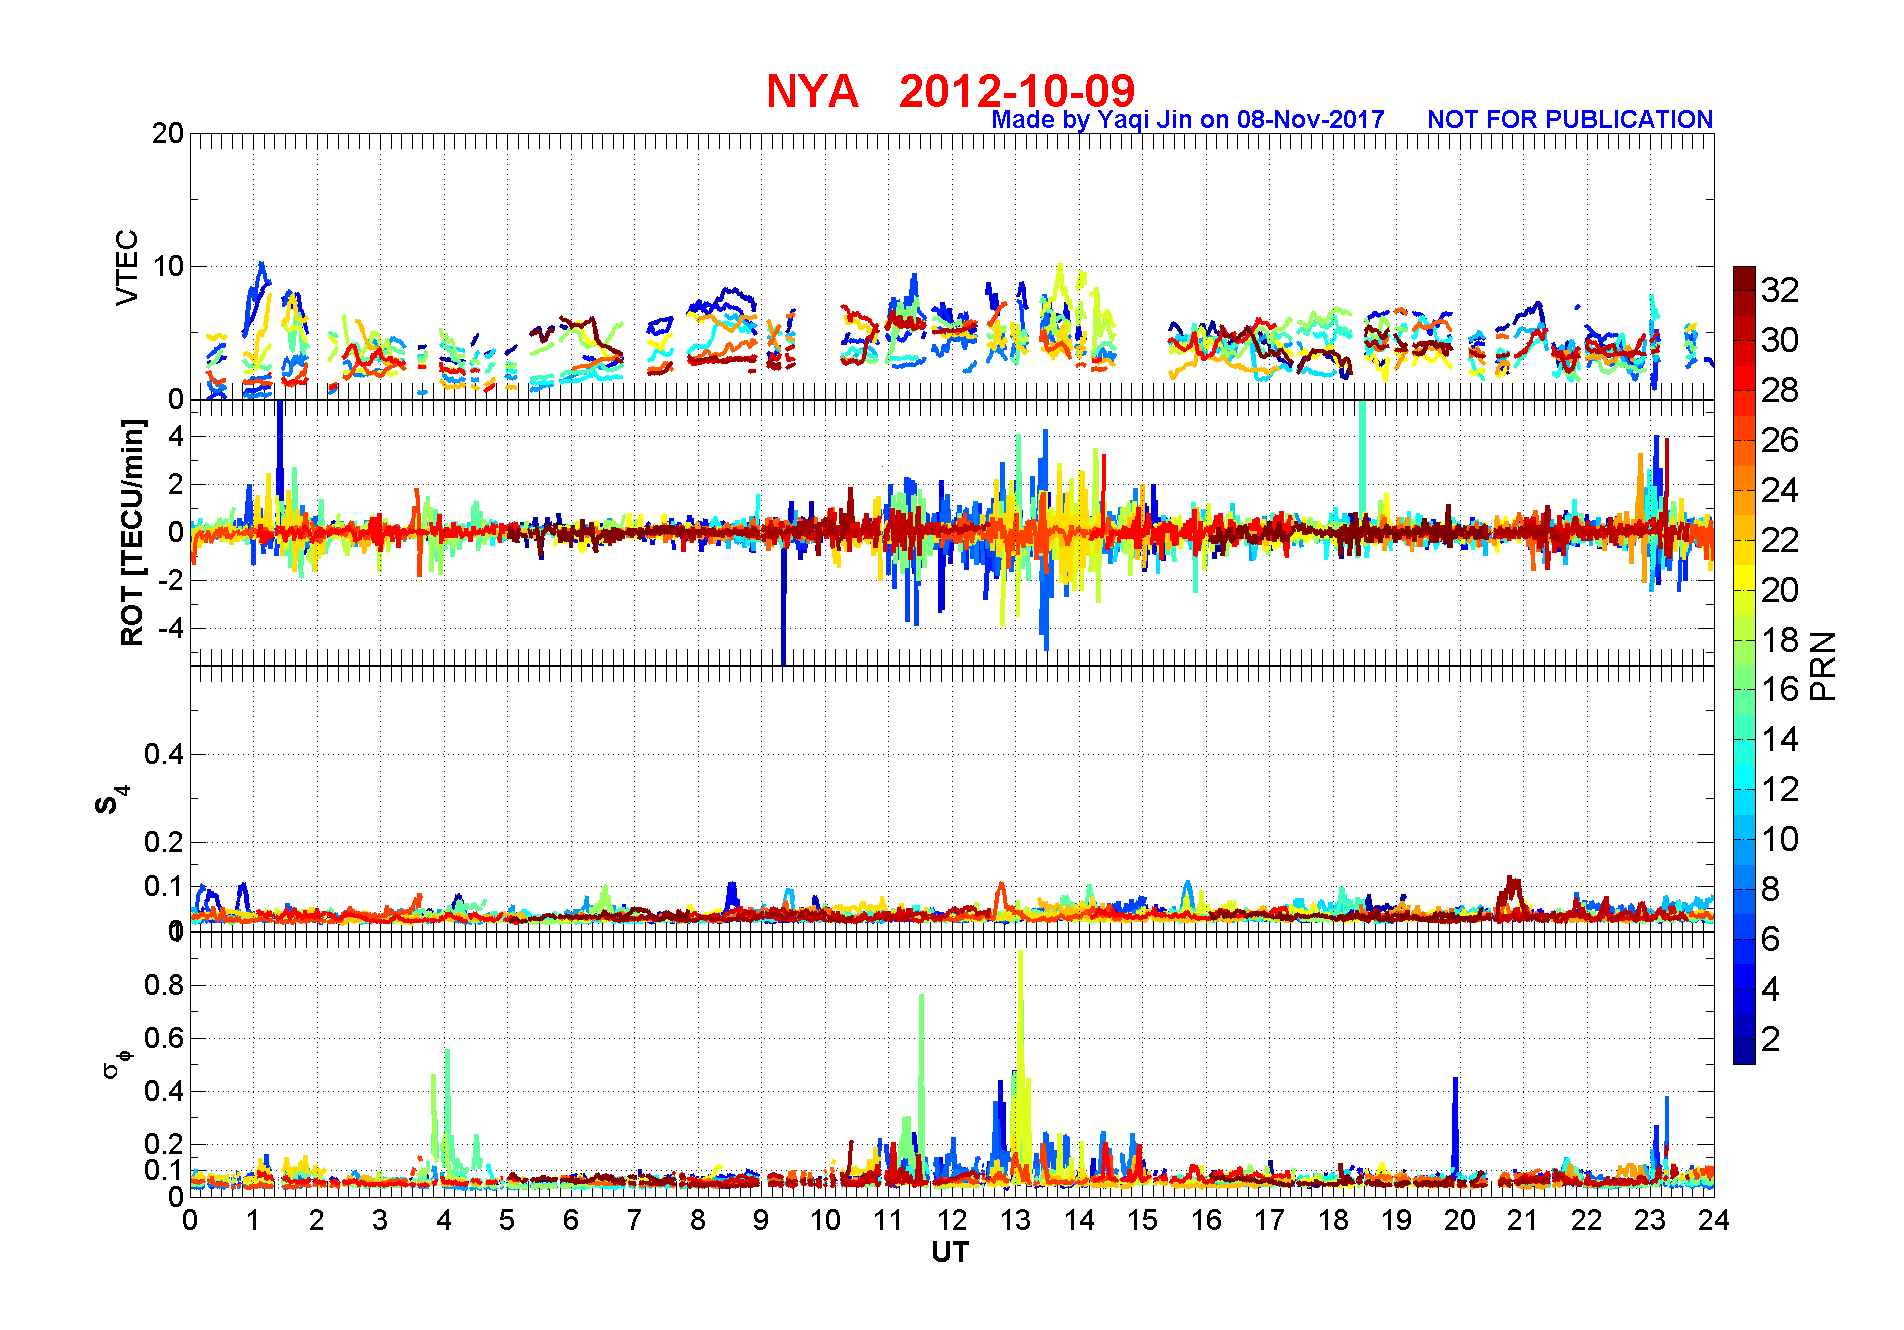
Task: Click the 'UT' x-axis label
Action: (x=950, y=1252)
